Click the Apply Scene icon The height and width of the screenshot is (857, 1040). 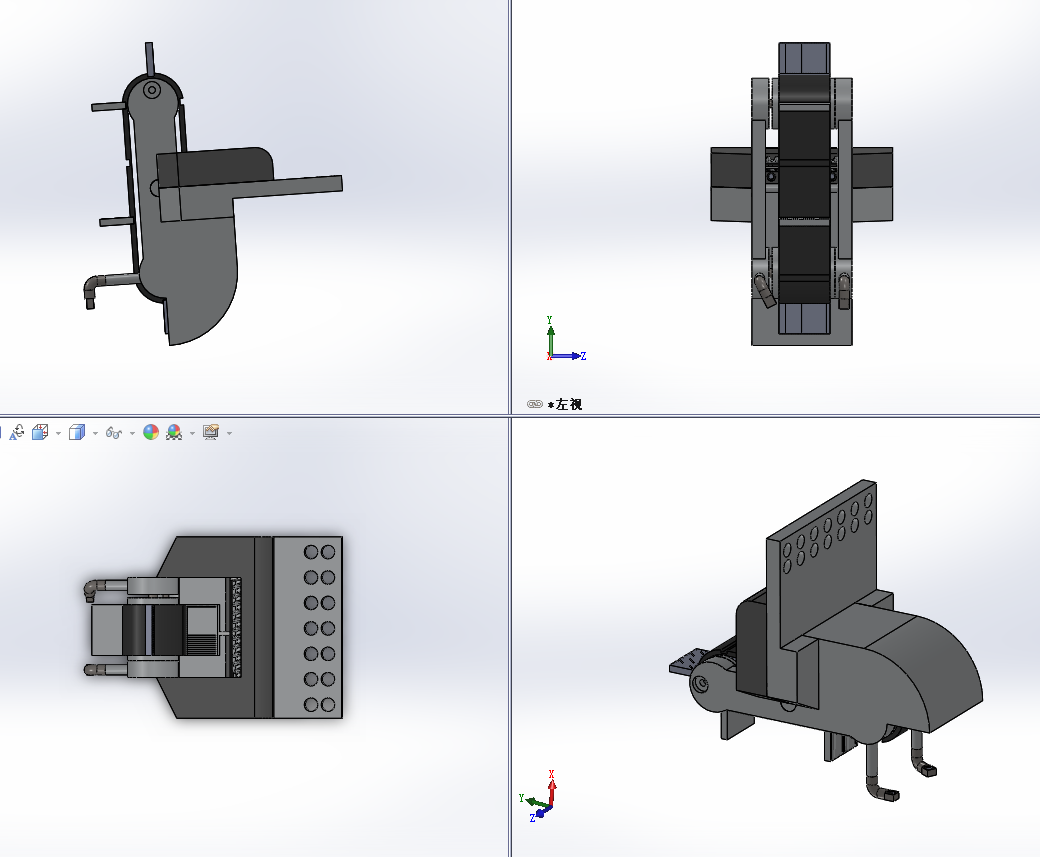pyautogui.click(x=174, y=432)
